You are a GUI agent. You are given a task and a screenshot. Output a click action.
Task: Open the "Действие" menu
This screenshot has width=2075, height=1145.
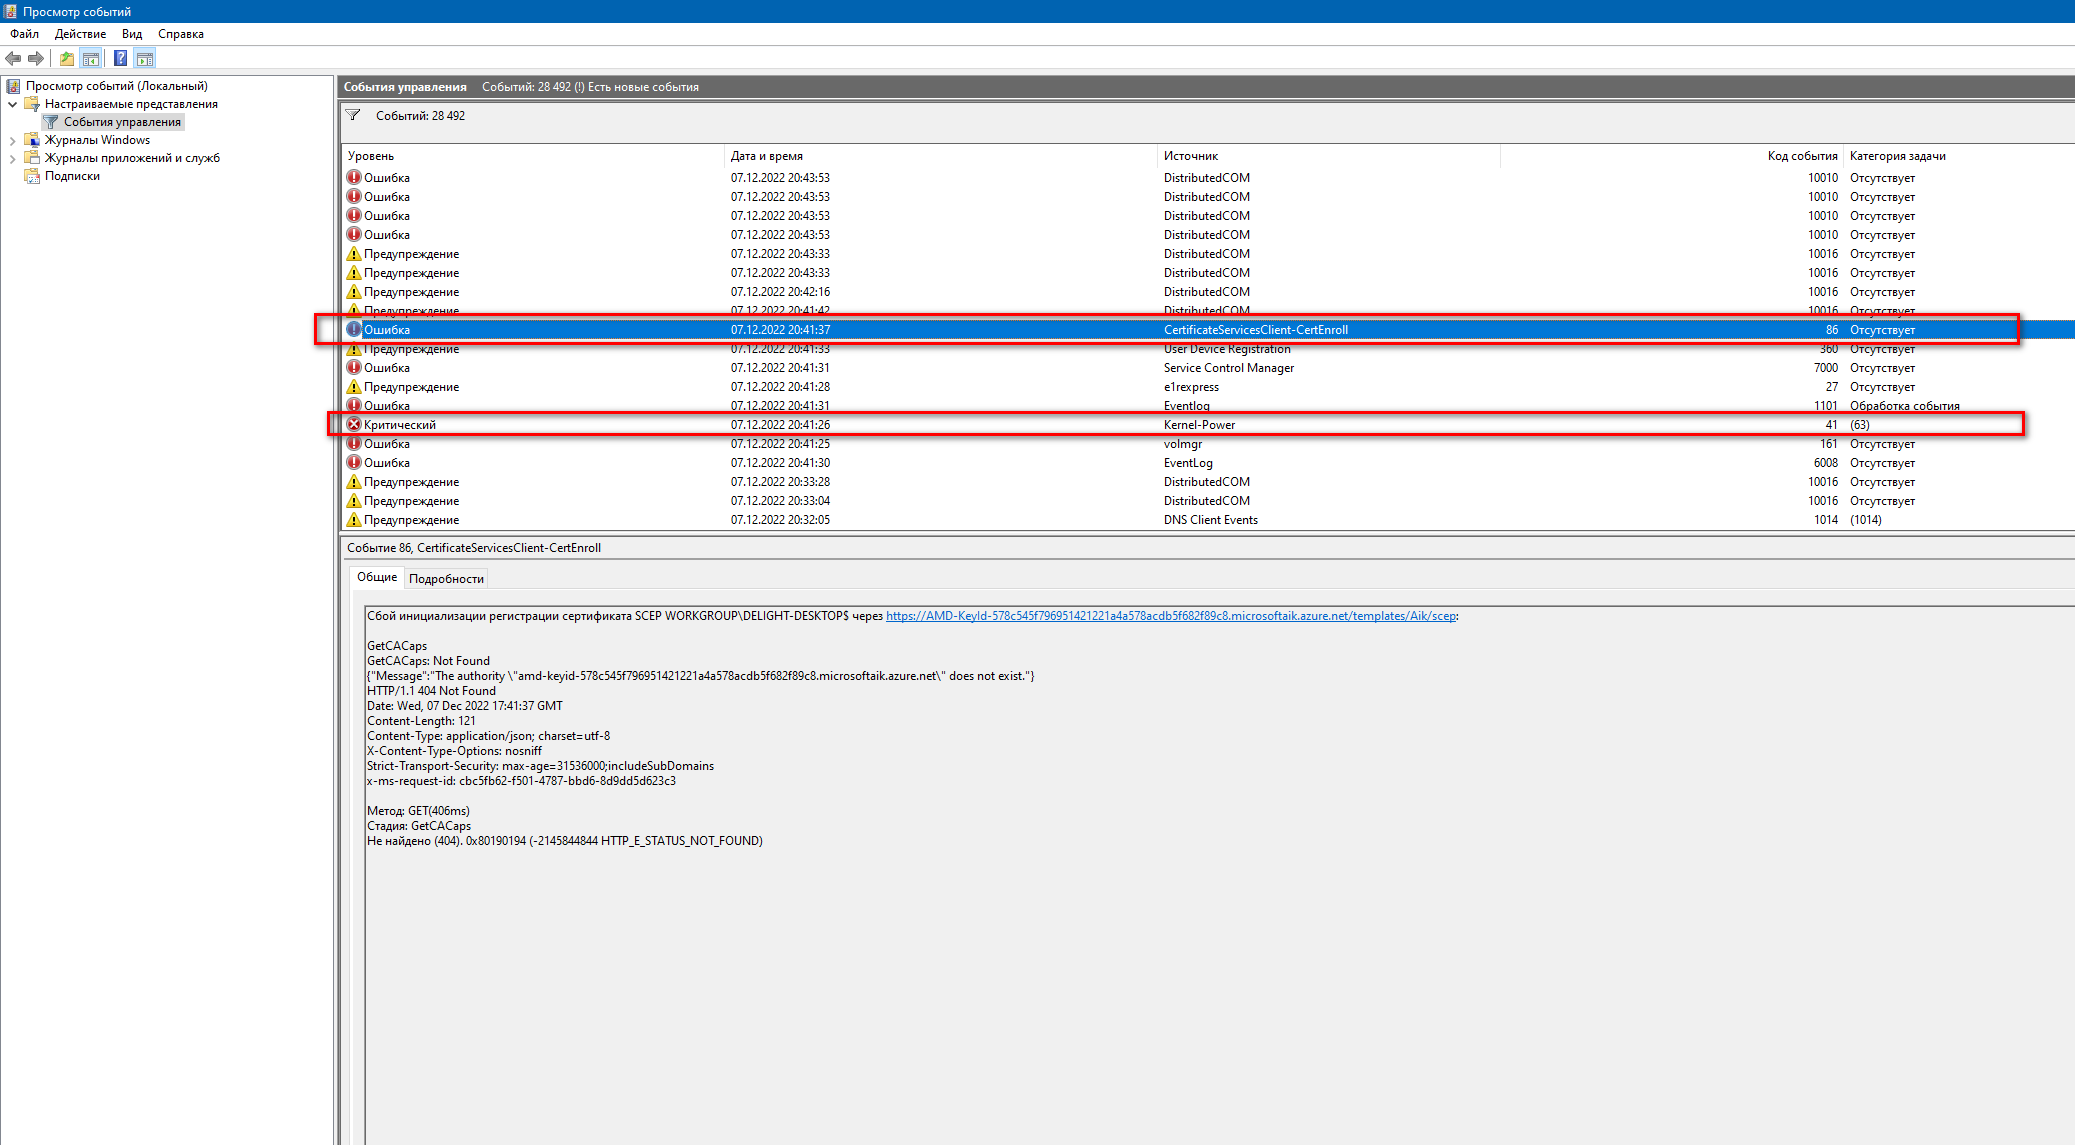[x=80, y=34]
